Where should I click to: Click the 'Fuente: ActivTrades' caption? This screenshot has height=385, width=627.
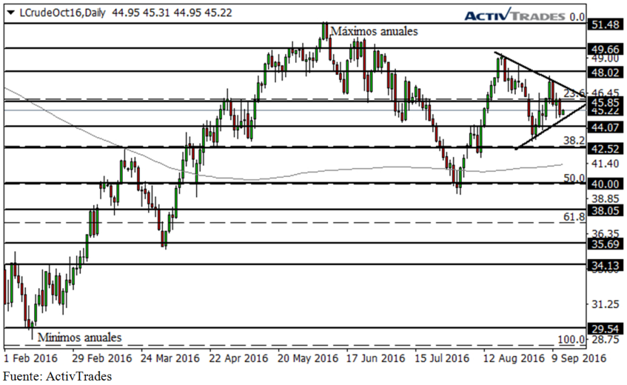pyautogui.click(x=58, y=376)
